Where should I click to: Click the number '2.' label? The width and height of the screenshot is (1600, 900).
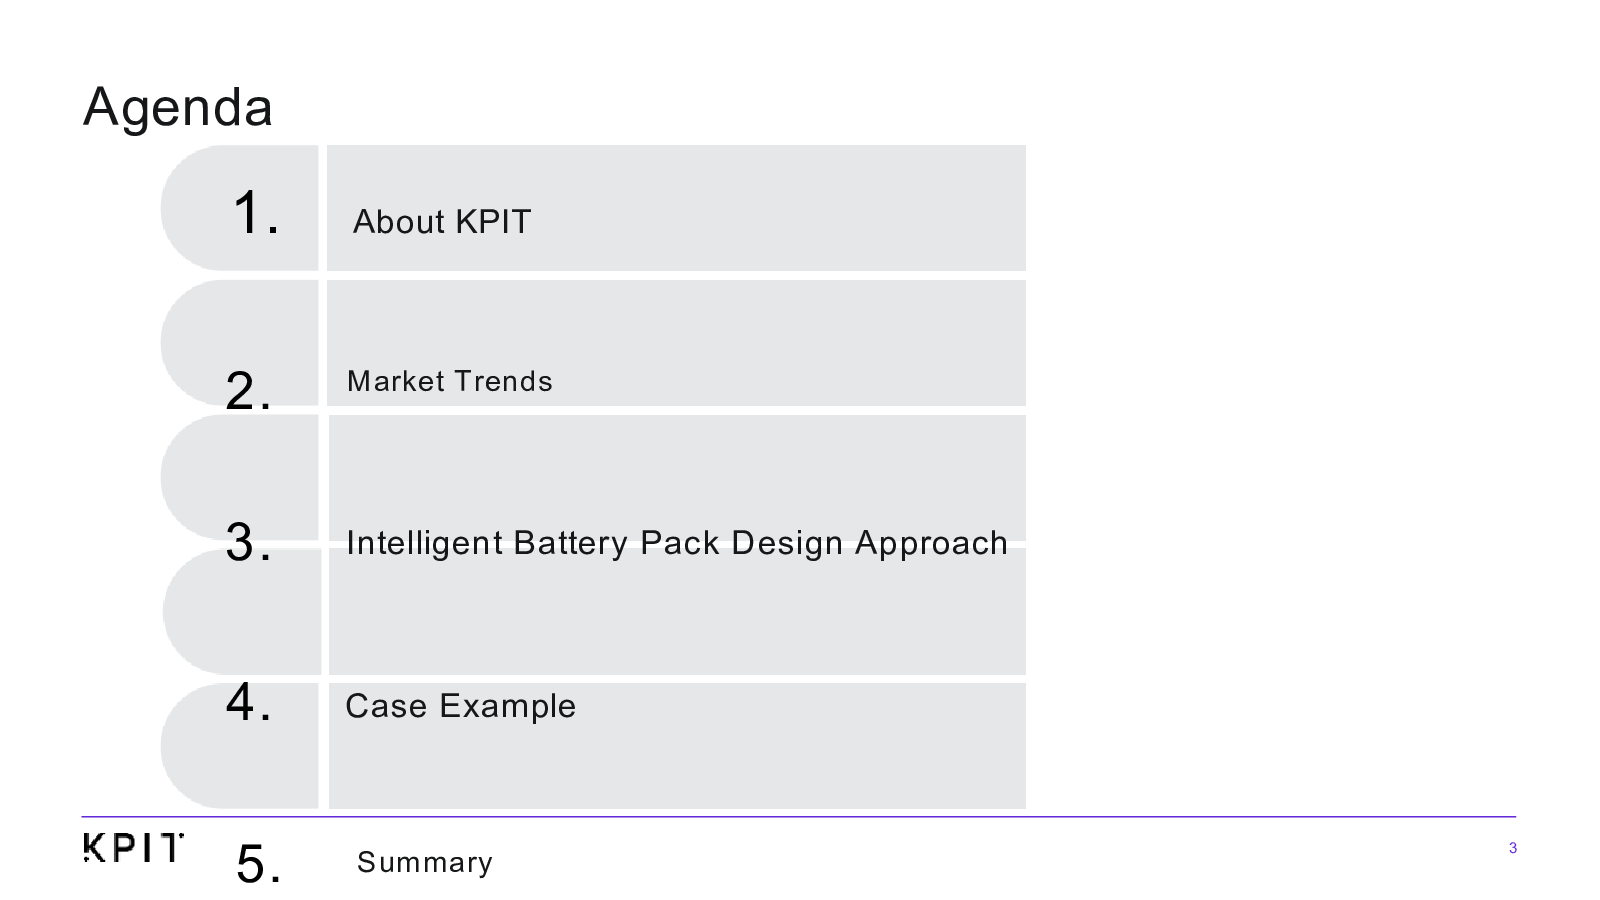point(248,390)
